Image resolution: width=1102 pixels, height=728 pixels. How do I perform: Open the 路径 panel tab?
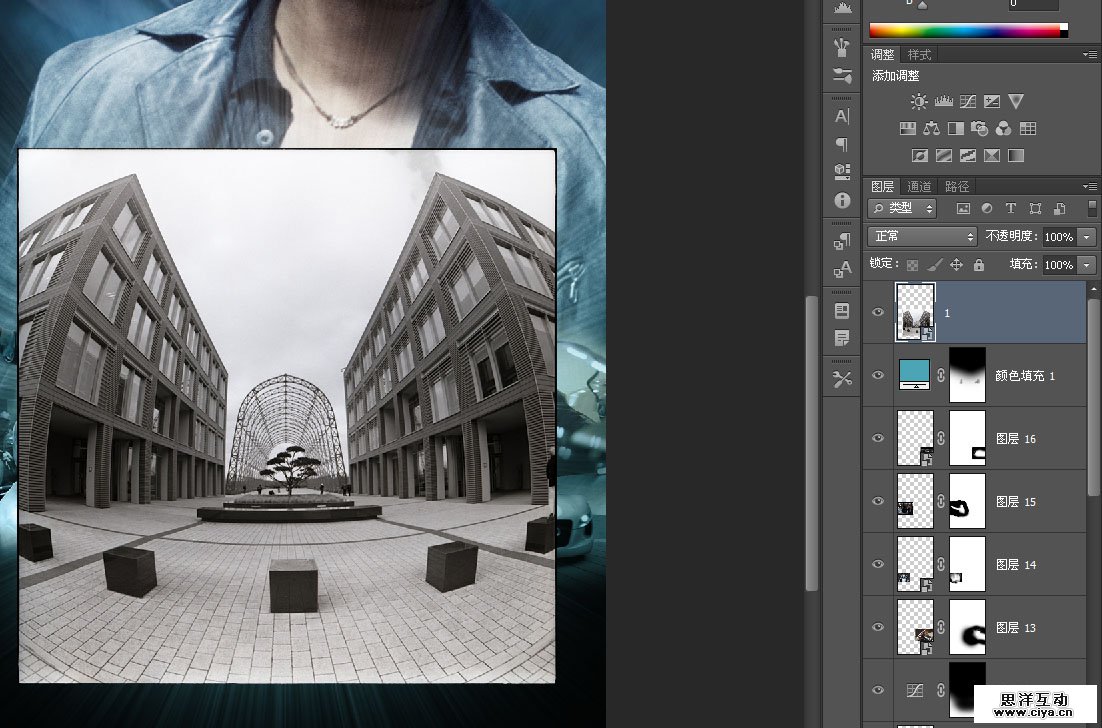point(957,186)
